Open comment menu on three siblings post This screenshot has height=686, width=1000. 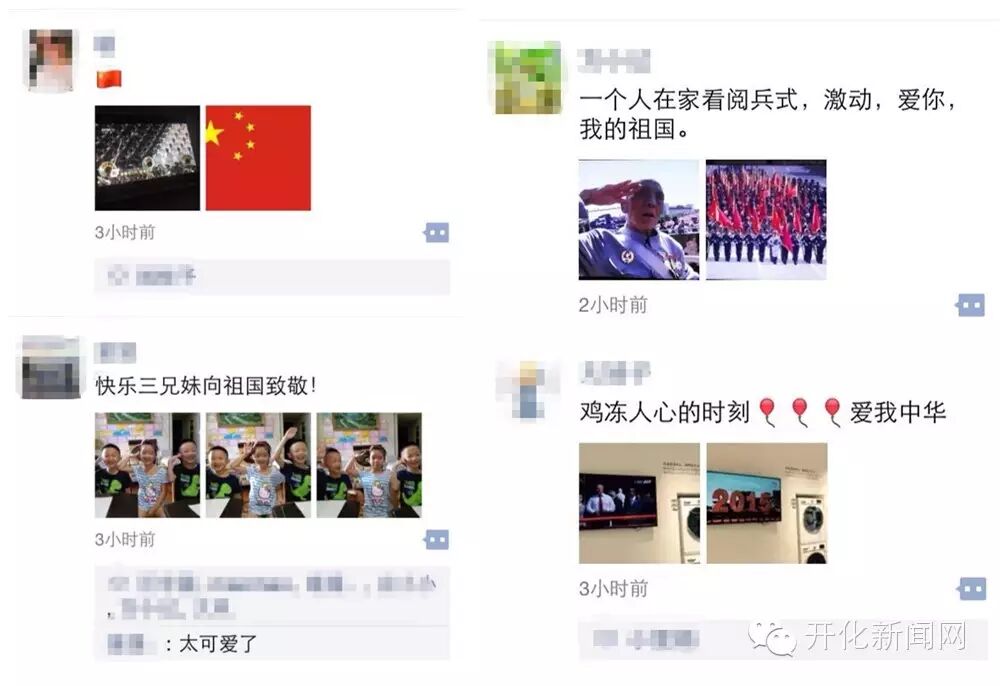click(437, 540)
